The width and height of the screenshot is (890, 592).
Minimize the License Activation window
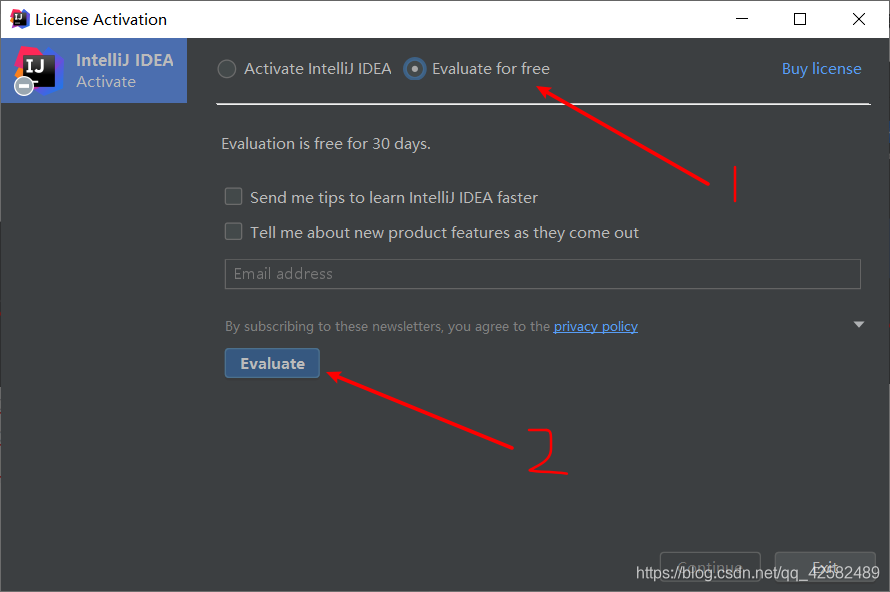pos(742,19)
